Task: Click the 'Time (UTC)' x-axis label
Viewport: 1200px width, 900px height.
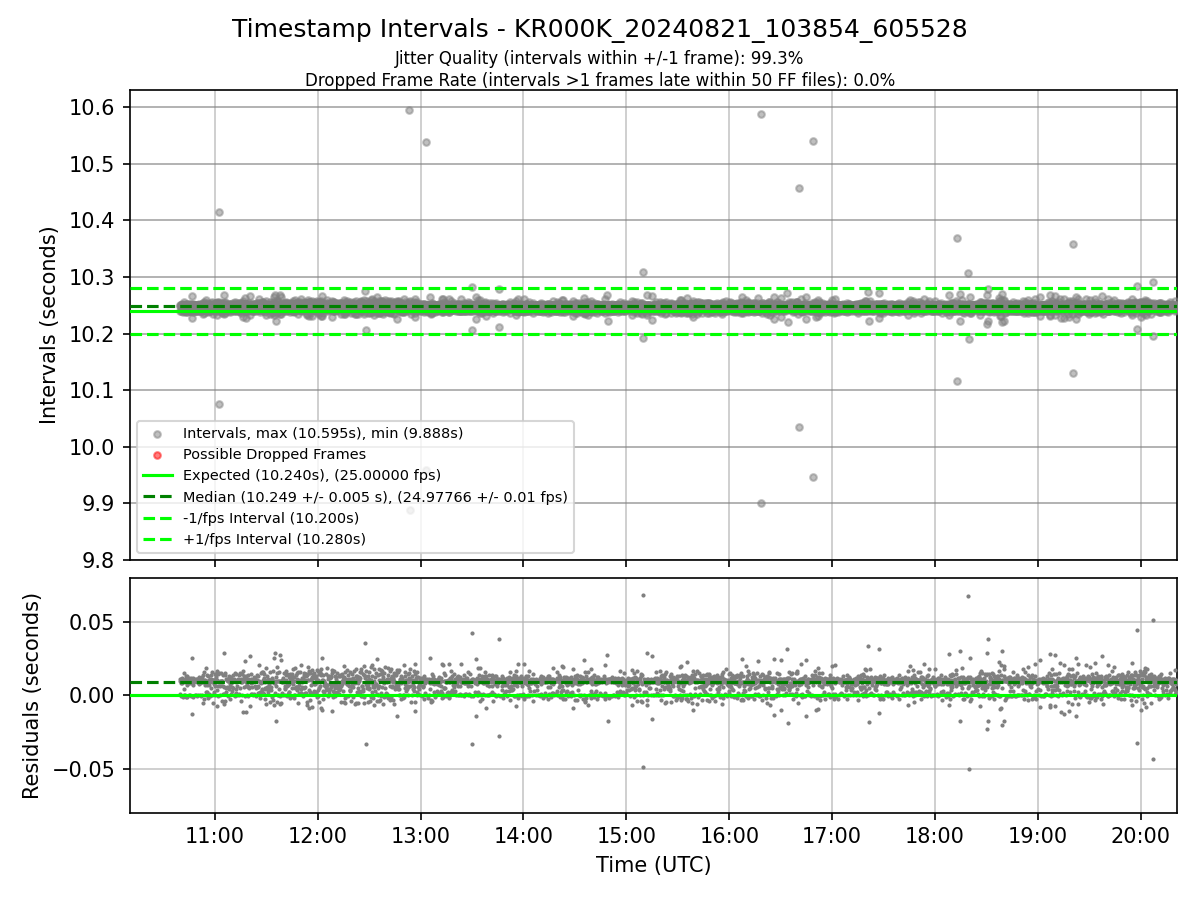Action: point(653,865)
